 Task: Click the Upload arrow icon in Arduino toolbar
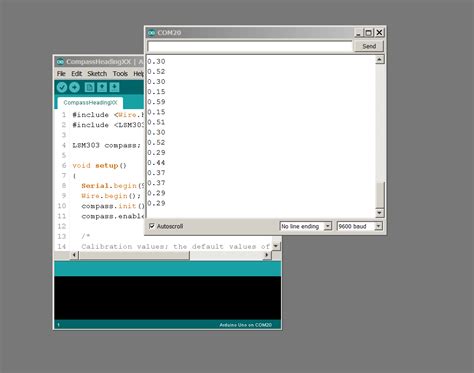coord(74,87)
